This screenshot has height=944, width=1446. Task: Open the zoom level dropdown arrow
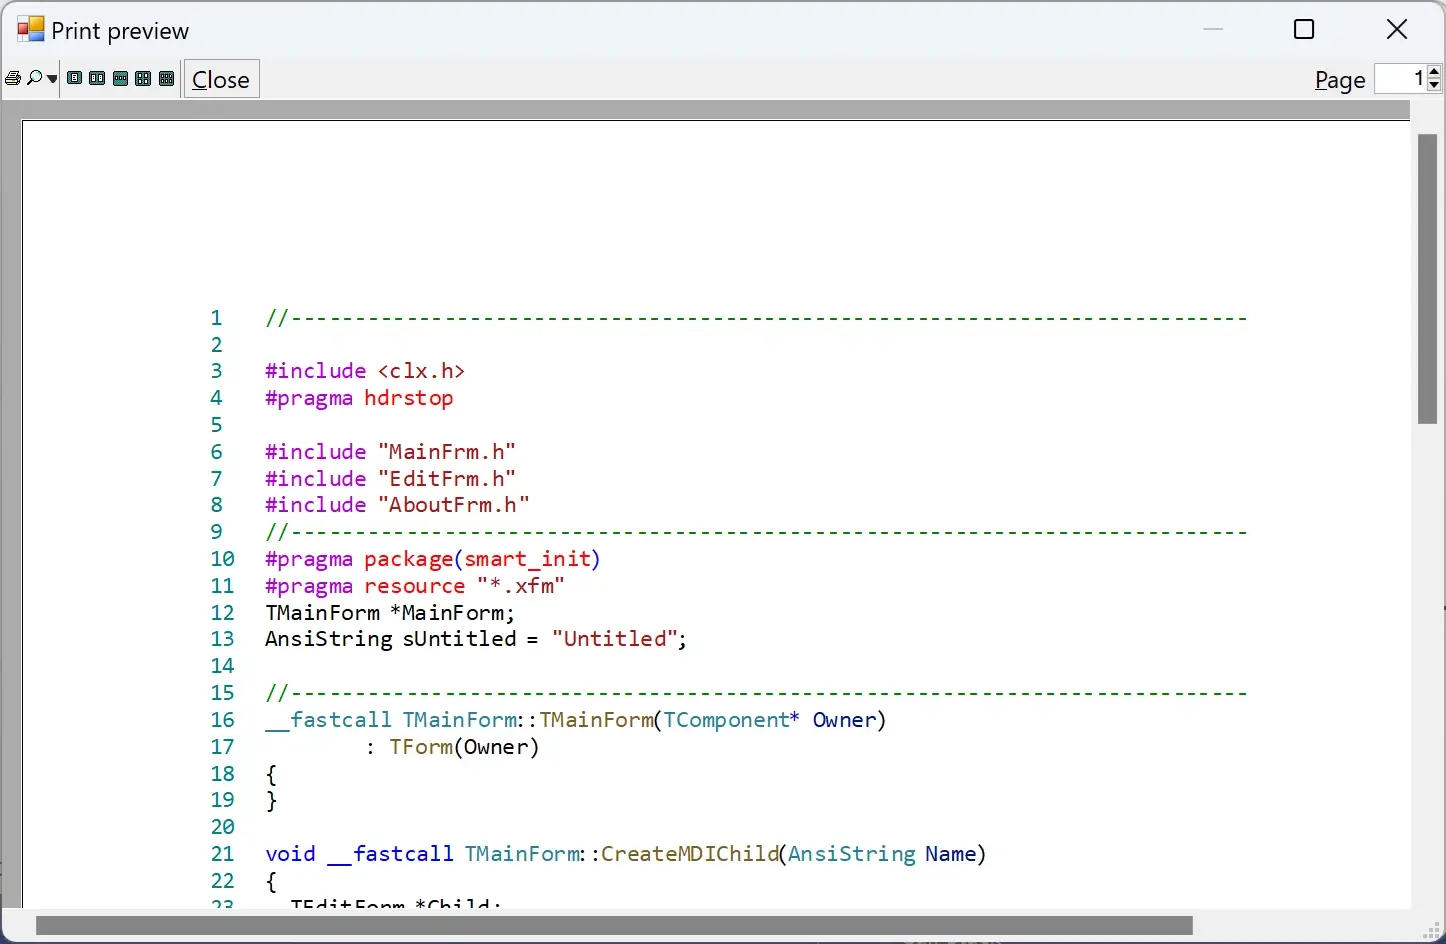point(52,79)
